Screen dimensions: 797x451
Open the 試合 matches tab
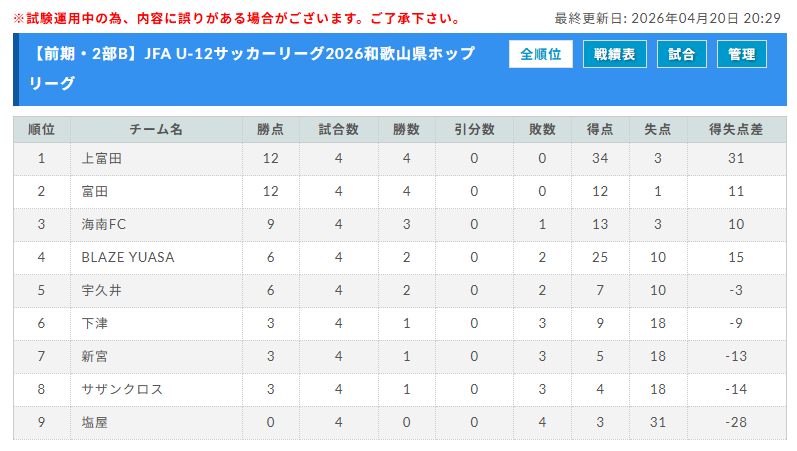(682, 54)
